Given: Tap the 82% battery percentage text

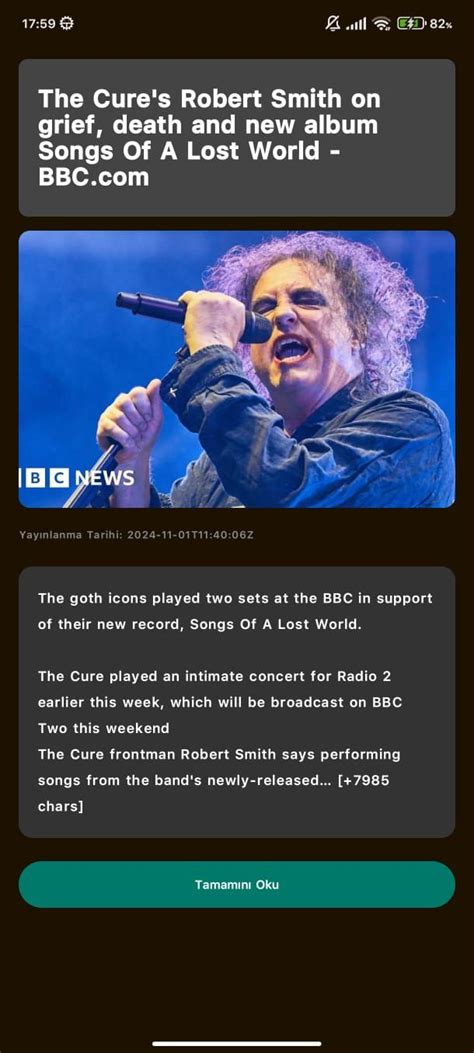Looking at the screenshot, I should pyautogui.click(x=440, y=24).
